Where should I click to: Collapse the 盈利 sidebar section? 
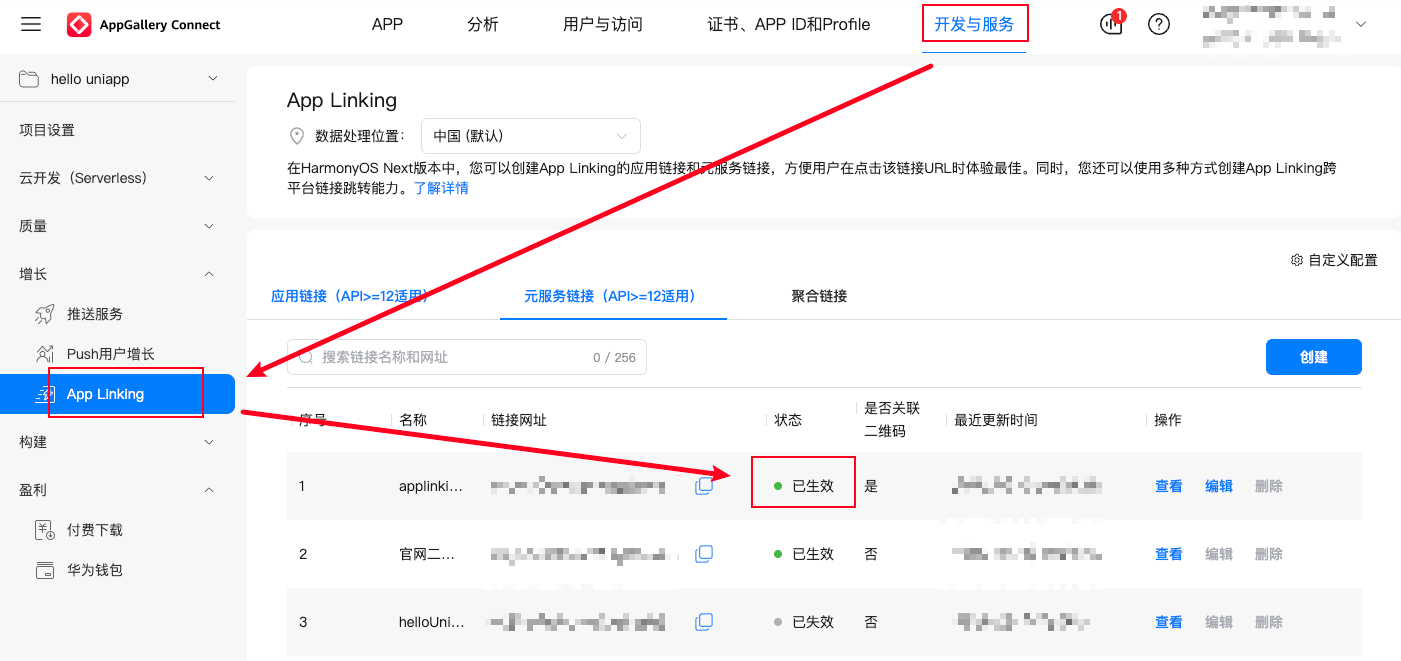coord(209,490)
